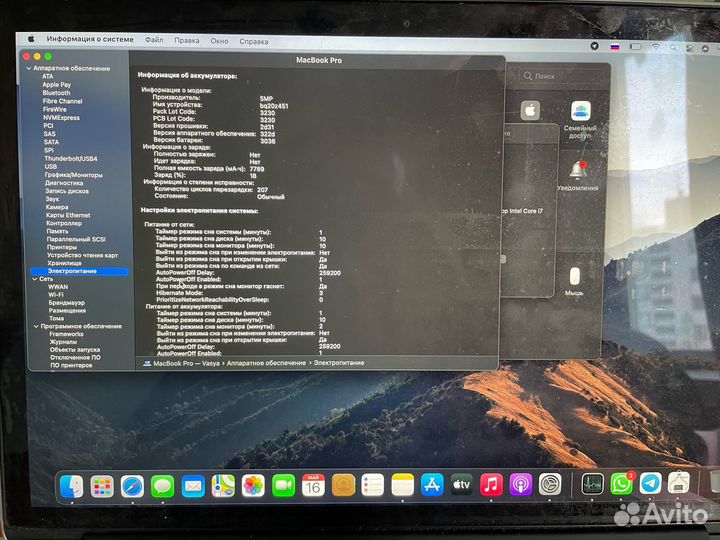
Task: Select Apple Pay in the sidebar
Action: [56, 84]
